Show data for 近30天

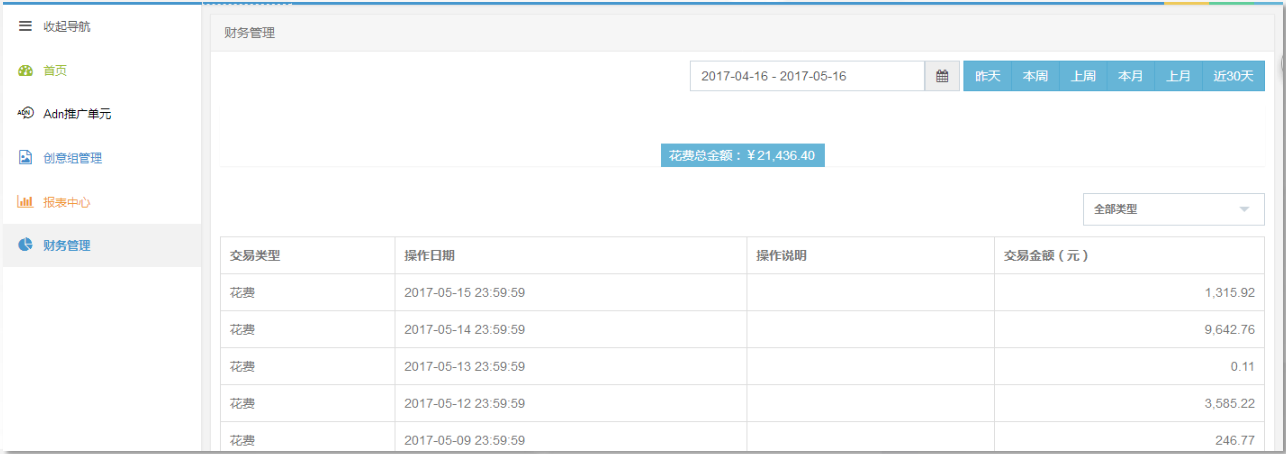point(1233,76)
